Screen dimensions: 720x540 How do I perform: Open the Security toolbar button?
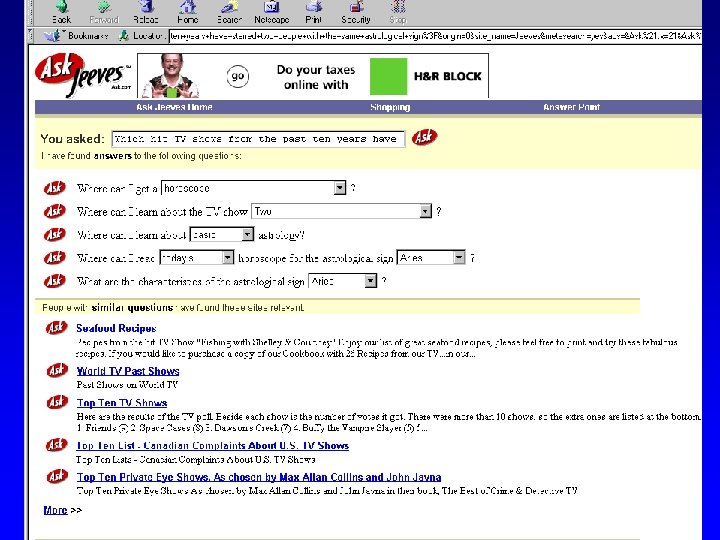tap(355, 12)
